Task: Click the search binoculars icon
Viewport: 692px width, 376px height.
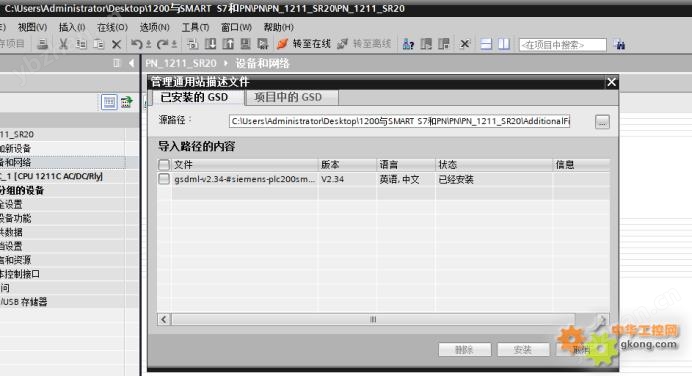Action: pyautogui.click(x=620, y=45)
